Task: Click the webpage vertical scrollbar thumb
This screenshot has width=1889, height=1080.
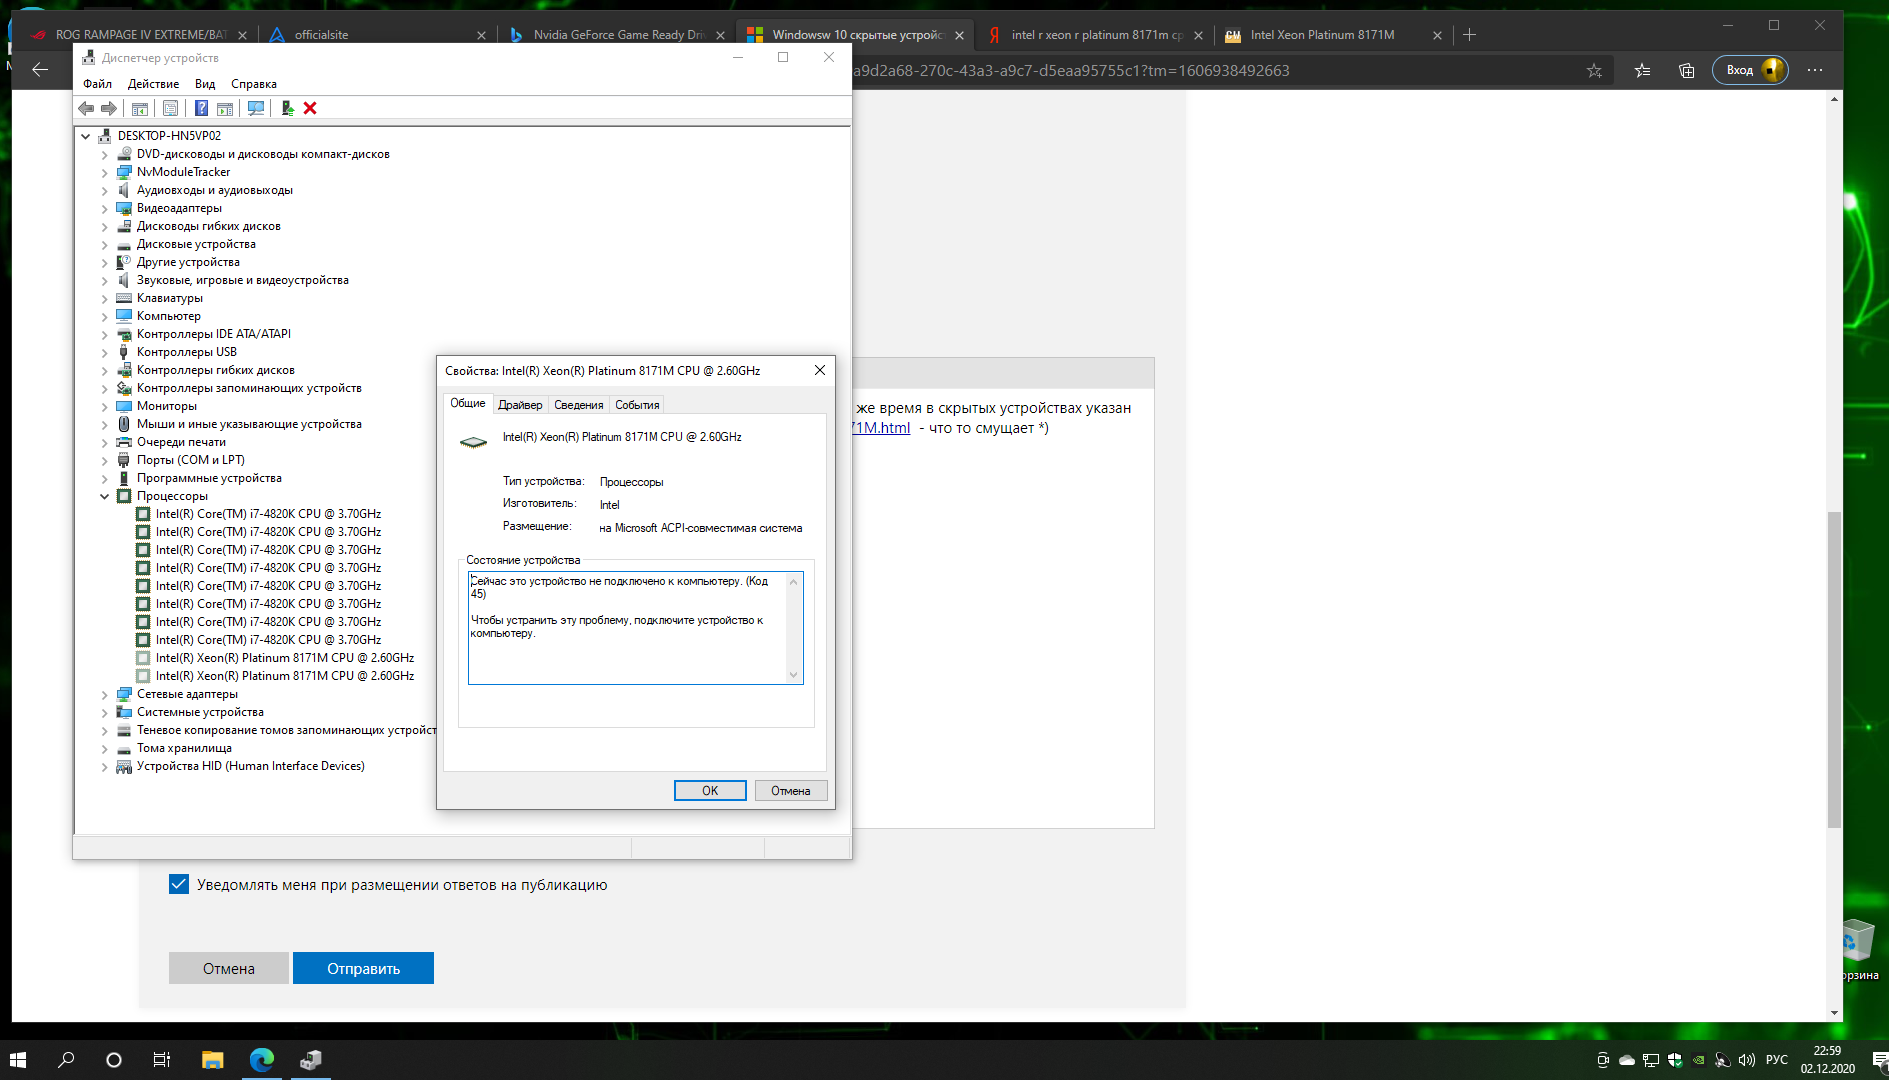Action: [x=1834, y=670]
